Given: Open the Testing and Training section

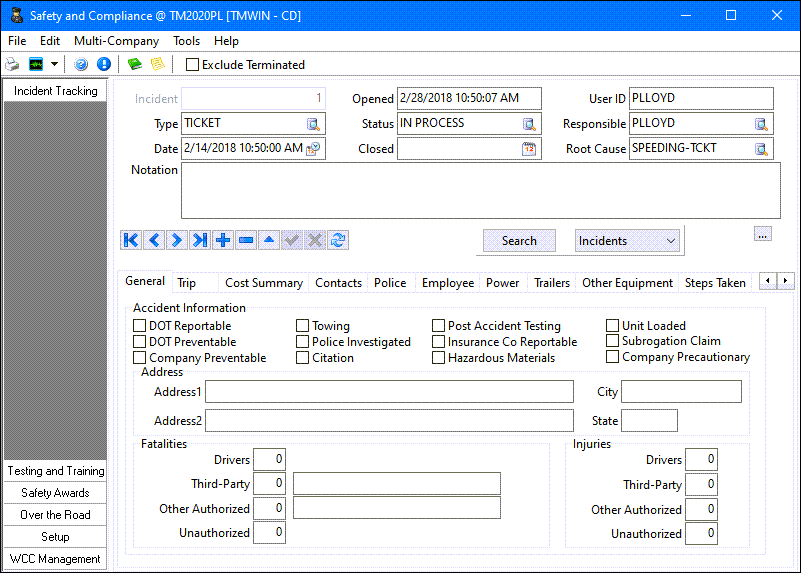Looking at the screenshot, I should tap(56, 471).
